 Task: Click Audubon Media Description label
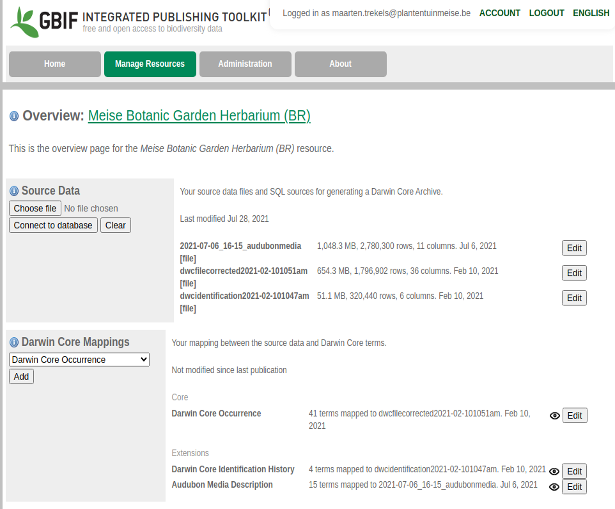pyautogui.click(x=222, y=485)
